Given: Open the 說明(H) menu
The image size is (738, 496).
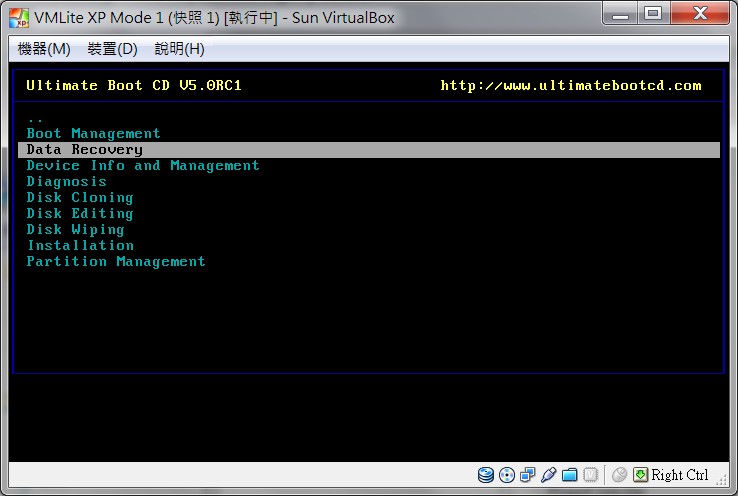Looking at the screenshot, I should tap(179, 48).
